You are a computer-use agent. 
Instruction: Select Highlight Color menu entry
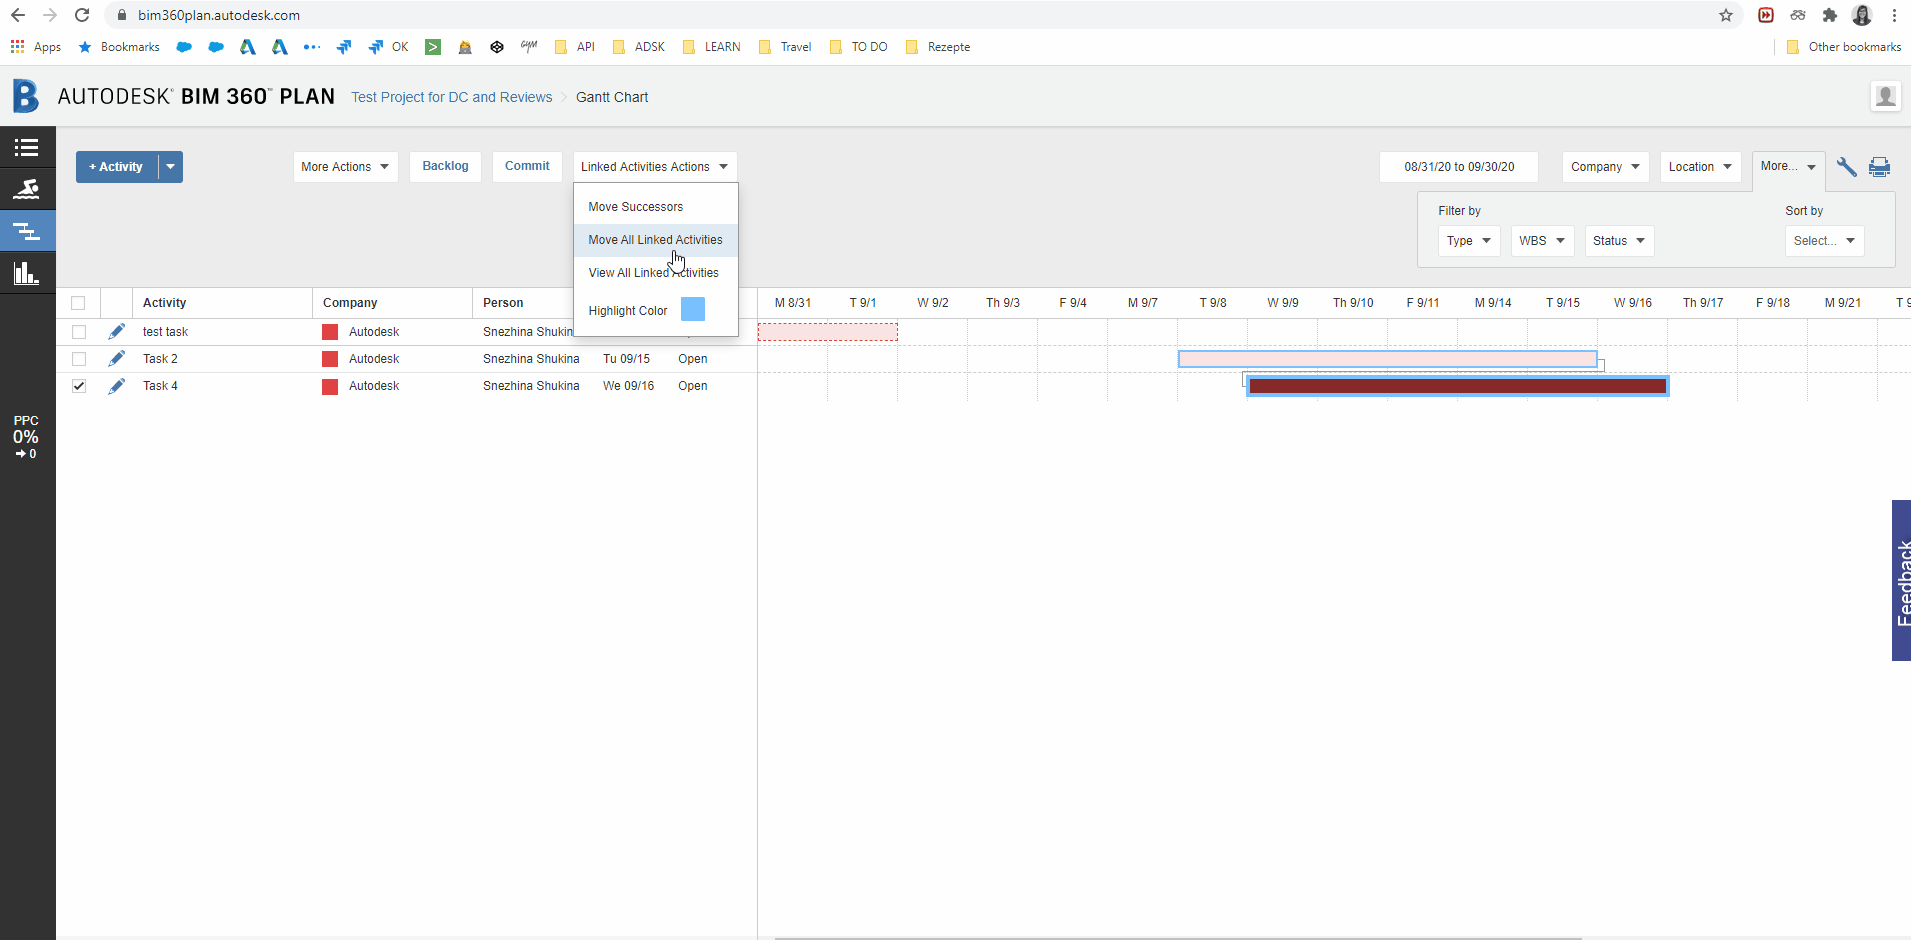[628, 311]
